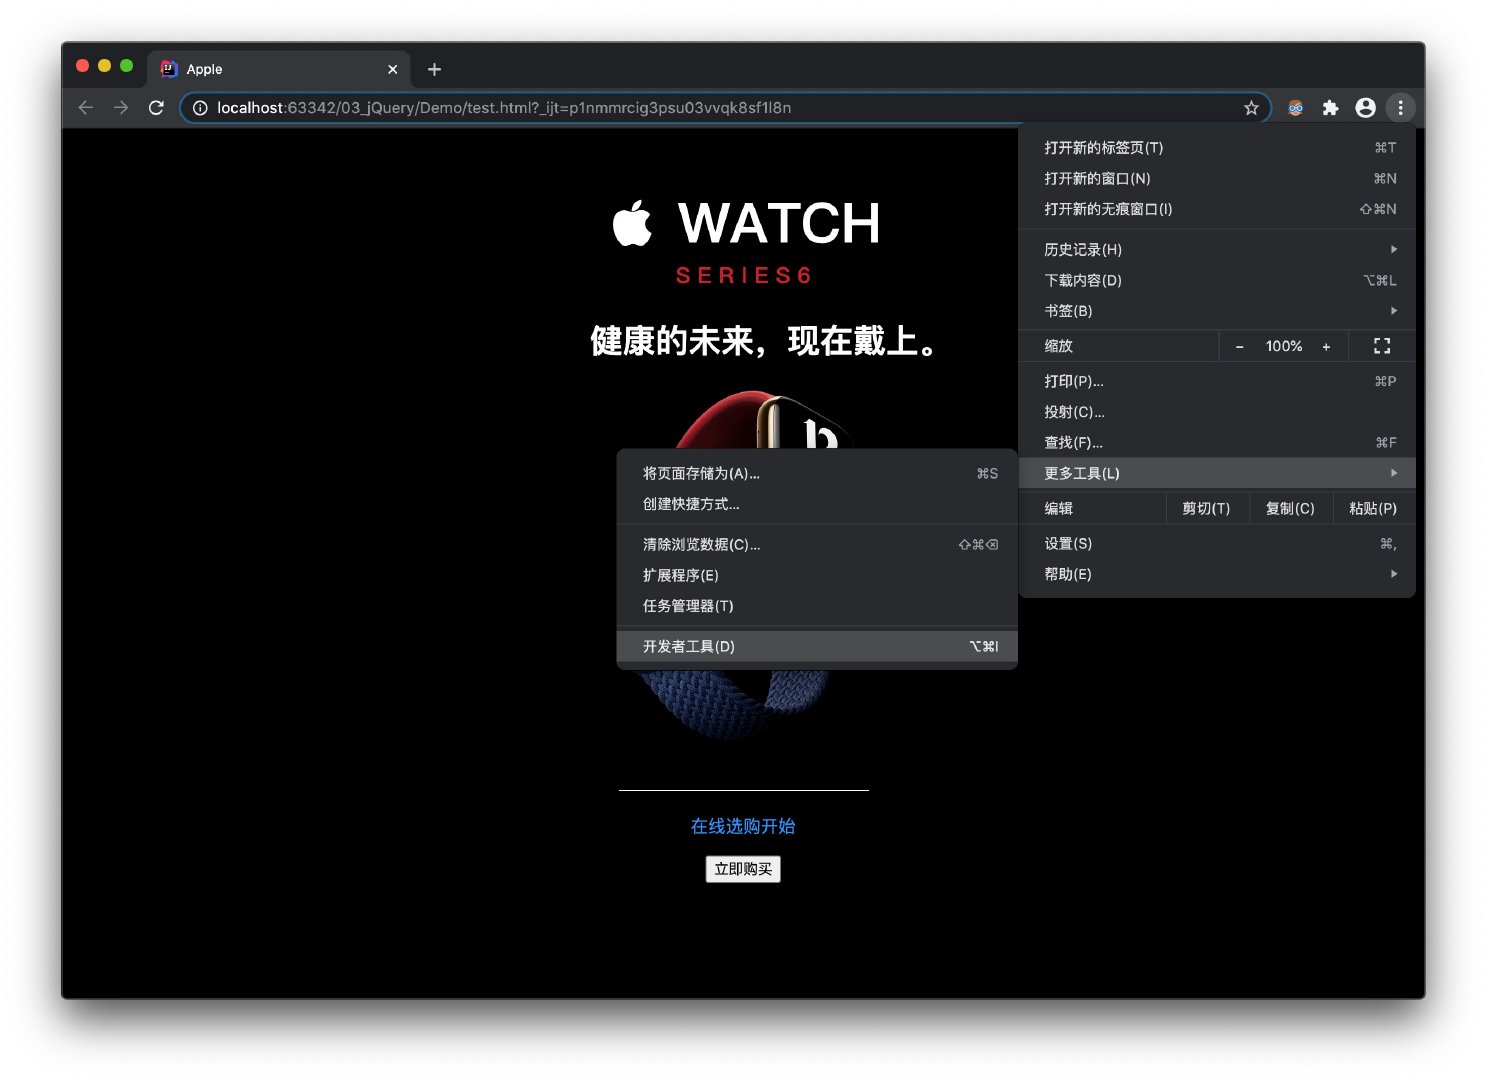Click the 在线选购开始 link

(x=743, y=826)
